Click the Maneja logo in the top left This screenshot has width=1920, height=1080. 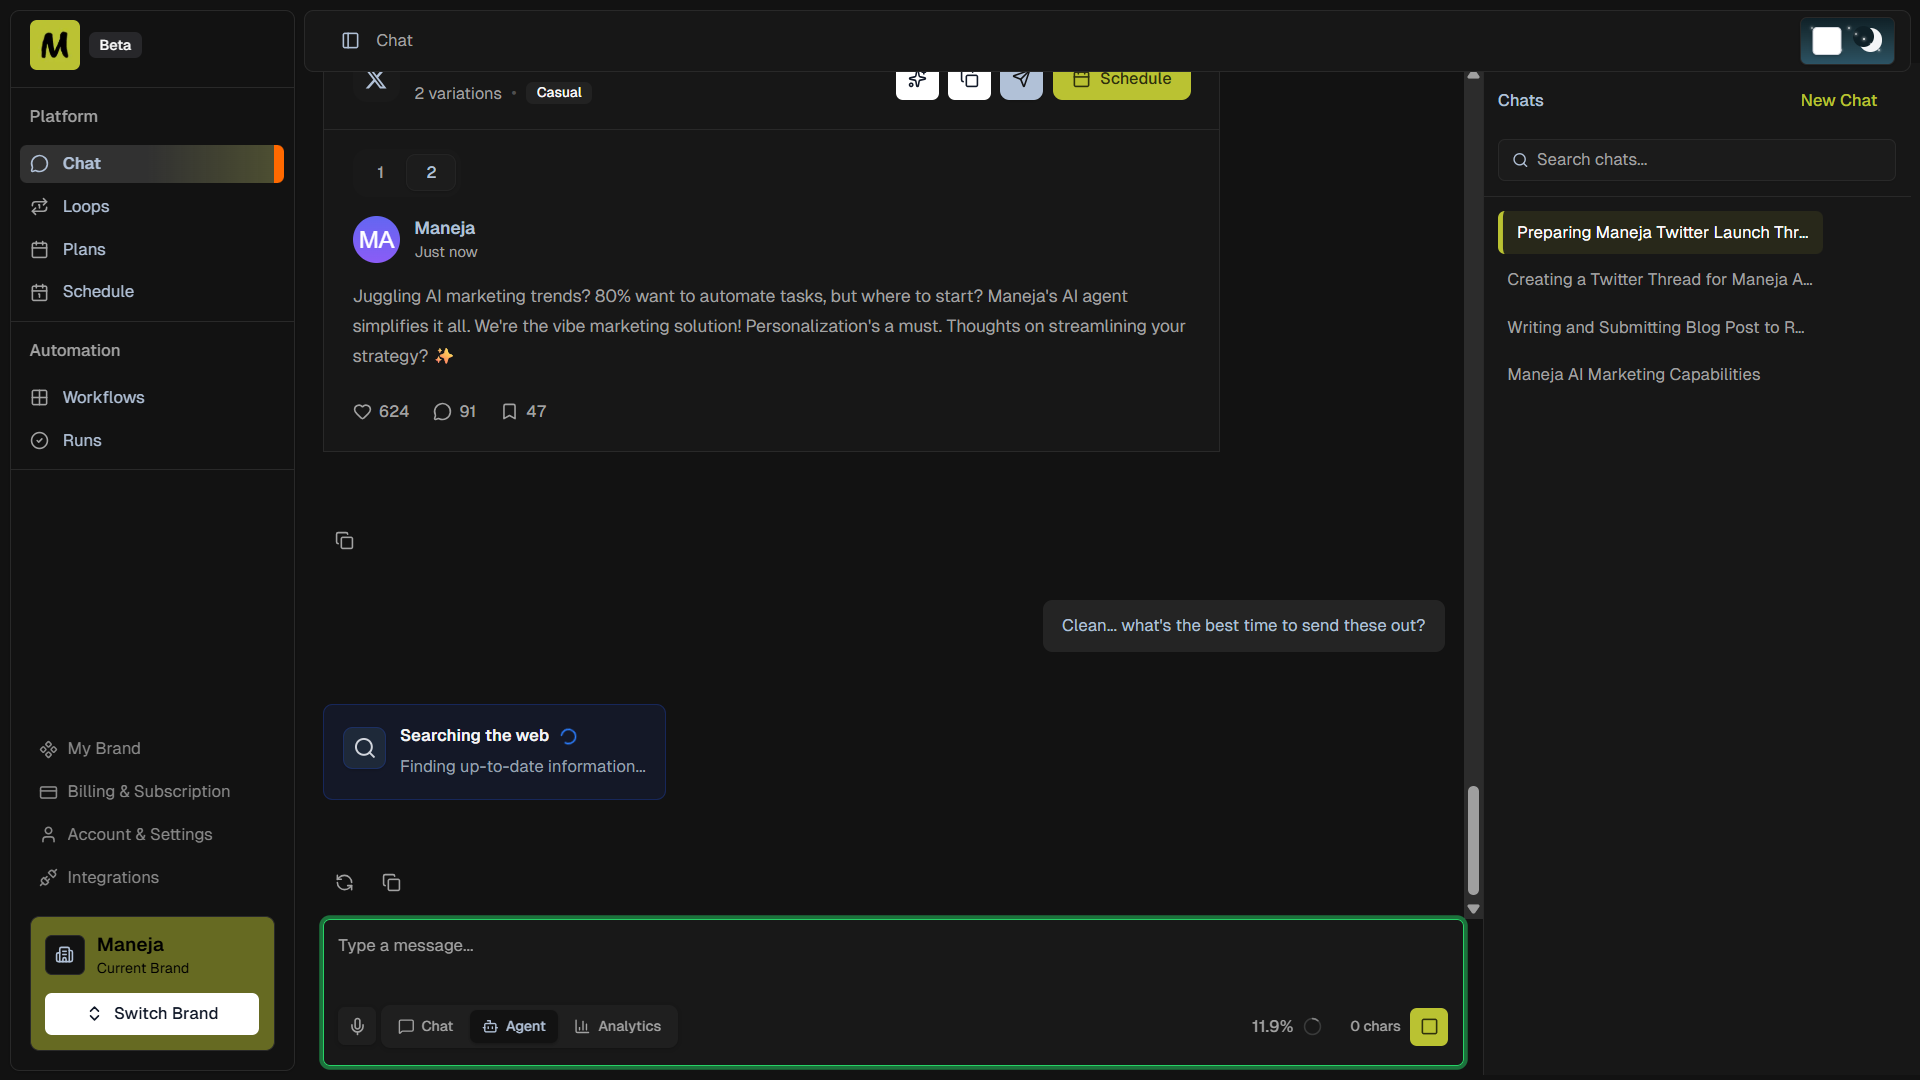[53, 44]
